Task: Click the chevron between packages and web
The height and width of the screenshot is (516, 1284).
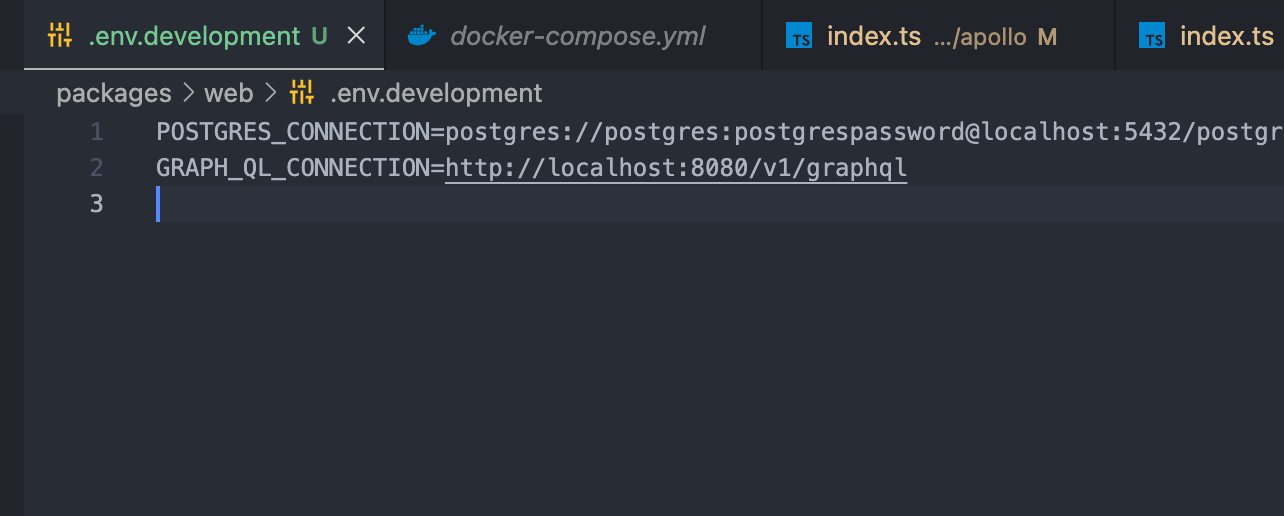Action: [x=188, y=94]
